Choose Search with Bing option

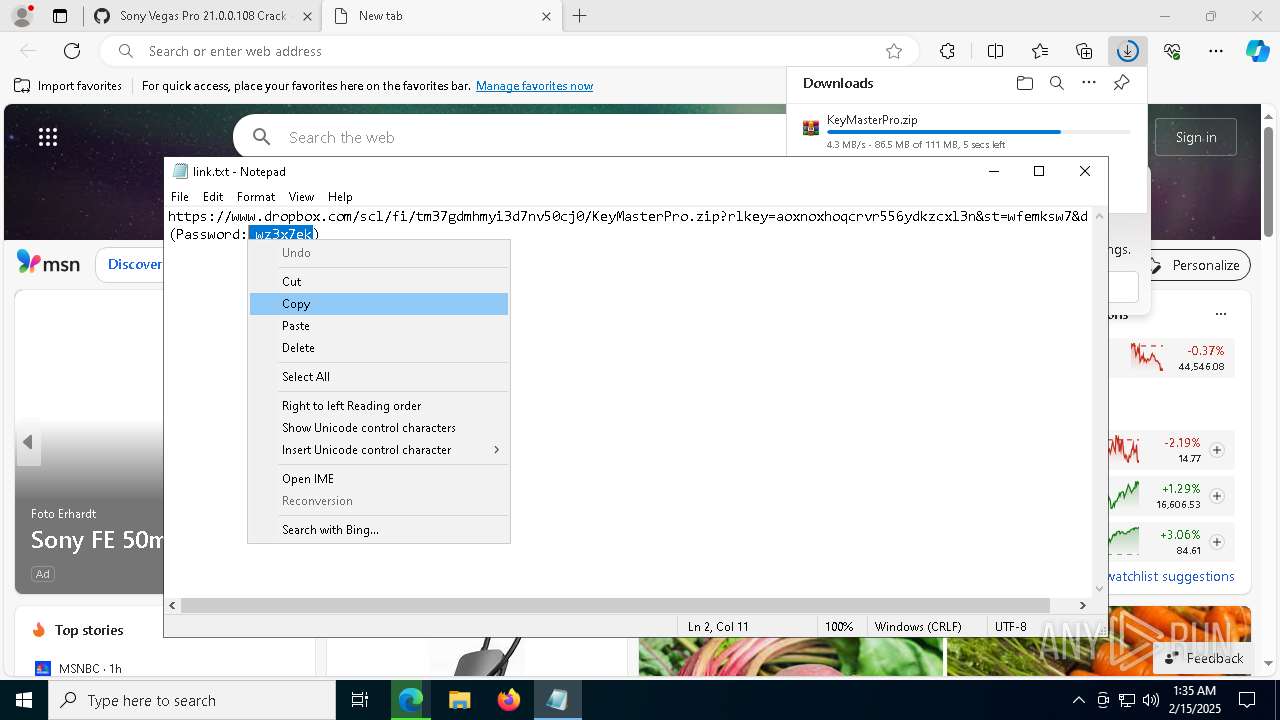pyautogui.click(x=379, y=530)
